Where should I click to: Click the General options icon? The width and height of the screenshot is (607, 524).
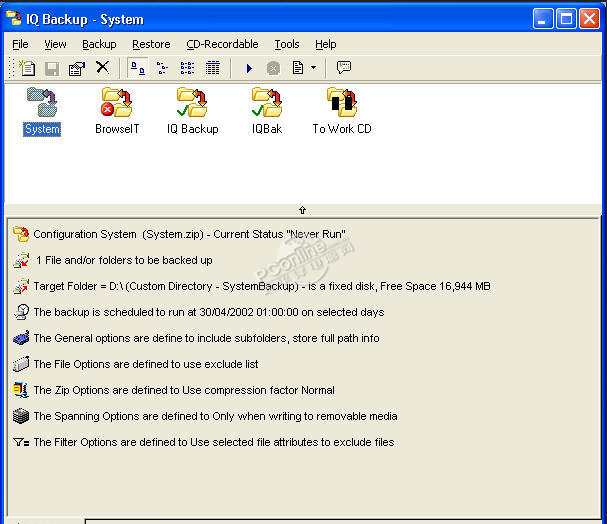21,338
